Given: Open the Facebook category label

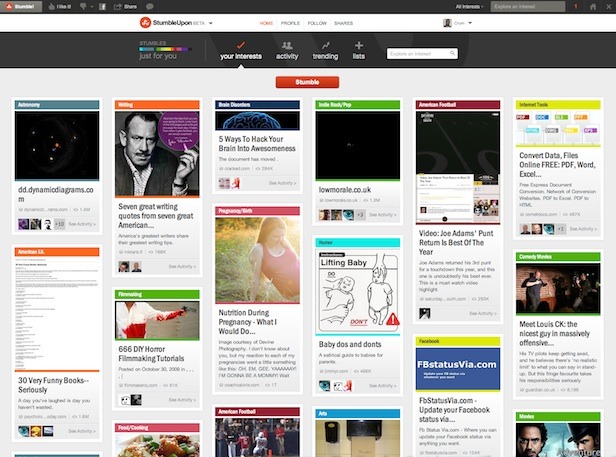Looking at the screenshot, I should tap(458, 341).
